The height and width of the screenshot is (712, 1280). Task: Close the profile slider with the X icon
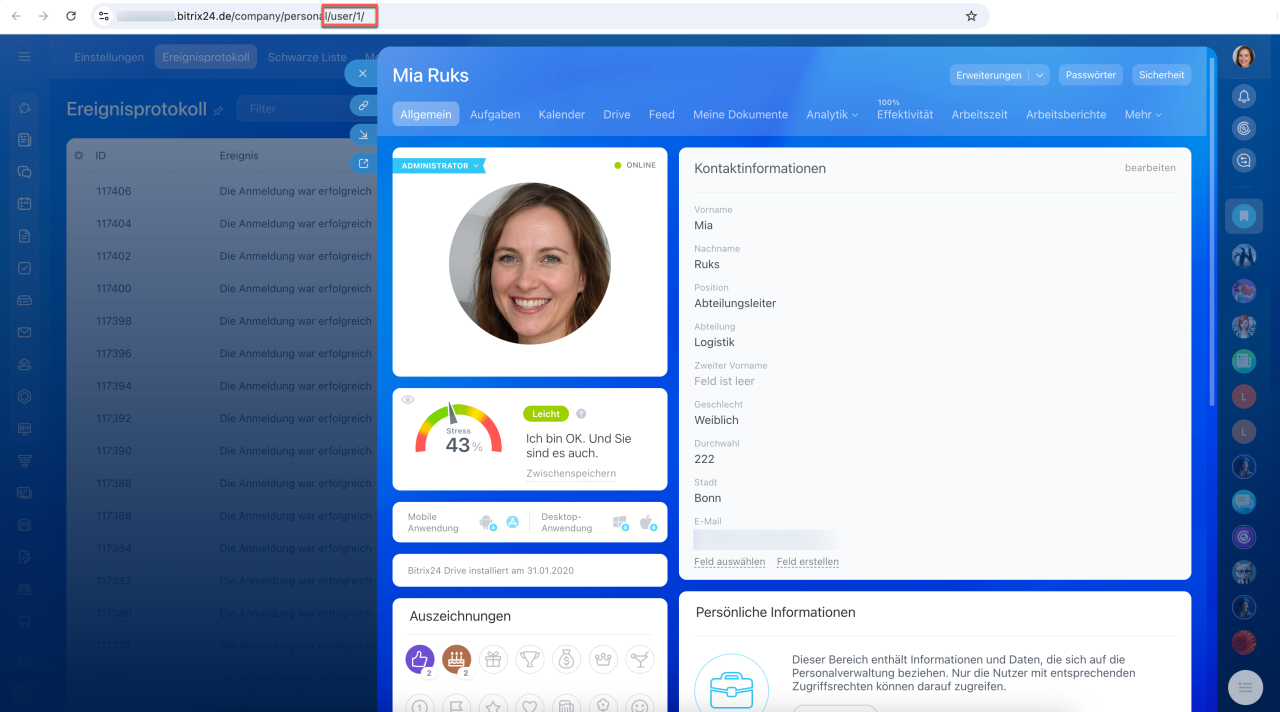click(x=362, y=73)
